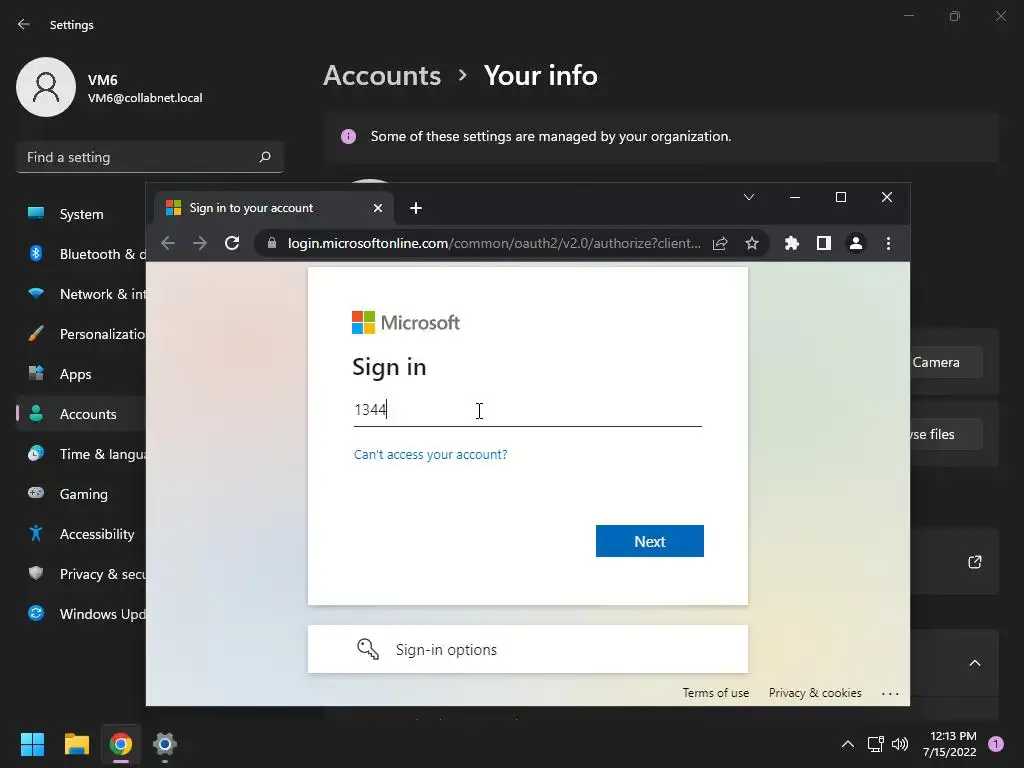Open System settings category
Screen dimensions: 1024x768
coord(81,214)
